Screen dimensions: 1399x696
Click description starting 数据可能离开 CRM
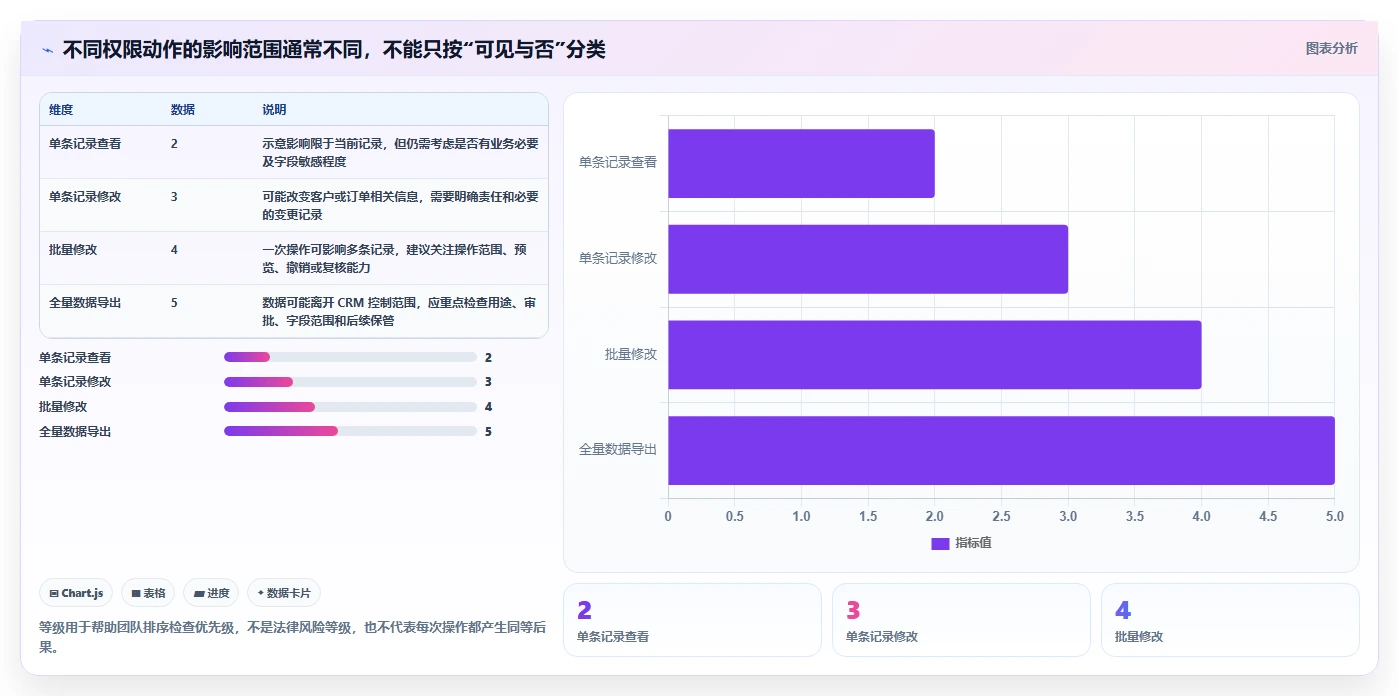coord(400,311)
